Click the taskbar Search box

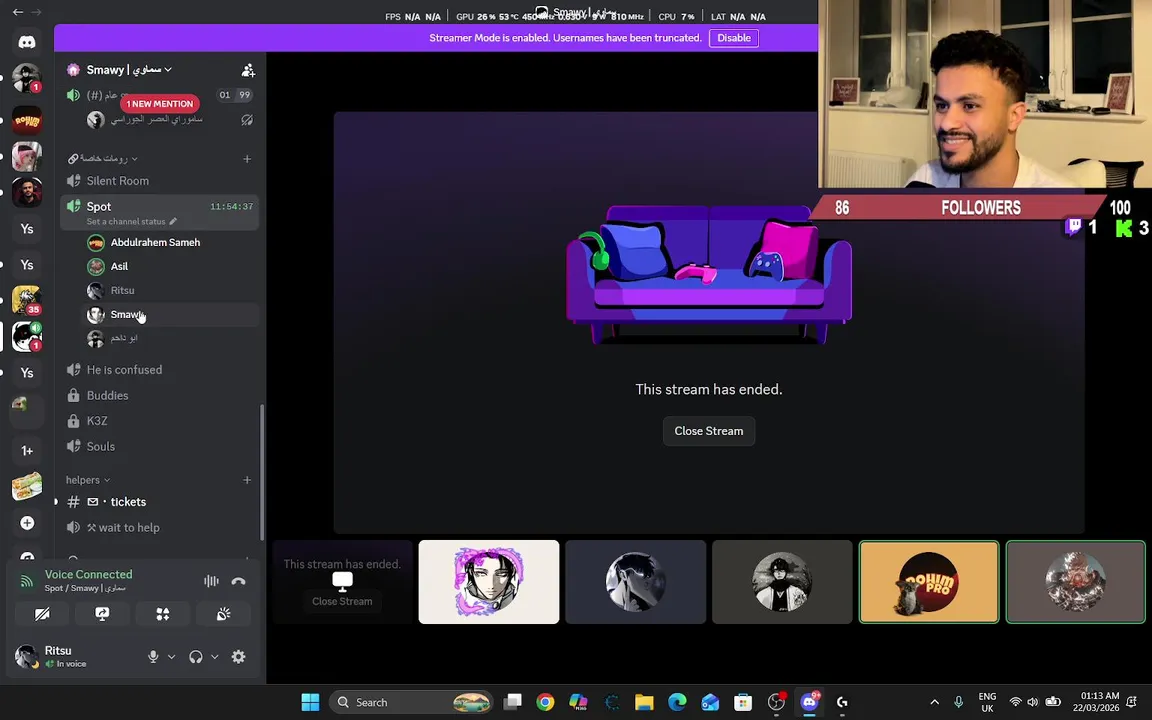point(412,702)
